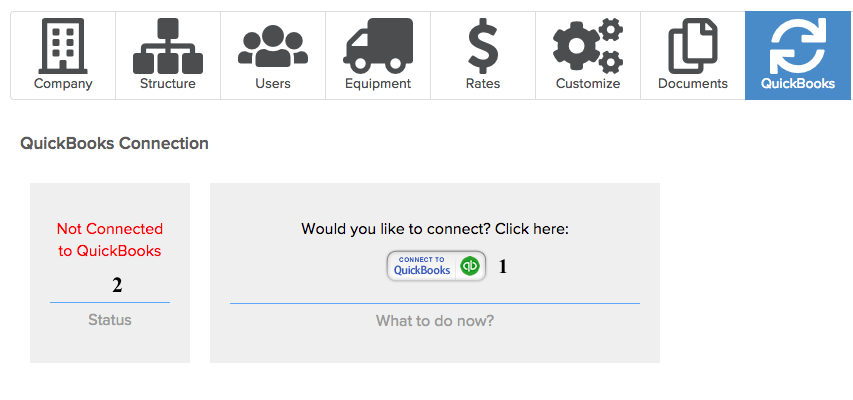Click the Not Connected to QuickBooks text
The image size is (853, 400).
[110, 240]
